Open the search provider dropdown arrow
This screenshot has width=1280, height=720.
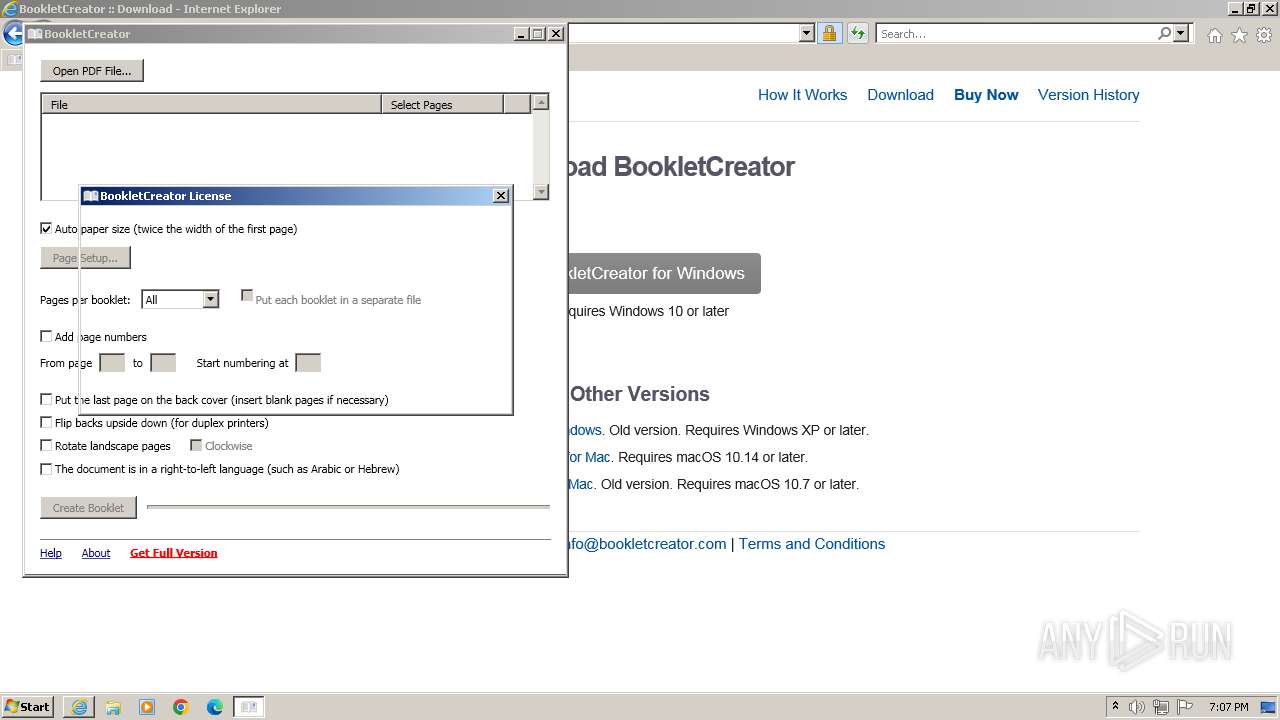1181,34
